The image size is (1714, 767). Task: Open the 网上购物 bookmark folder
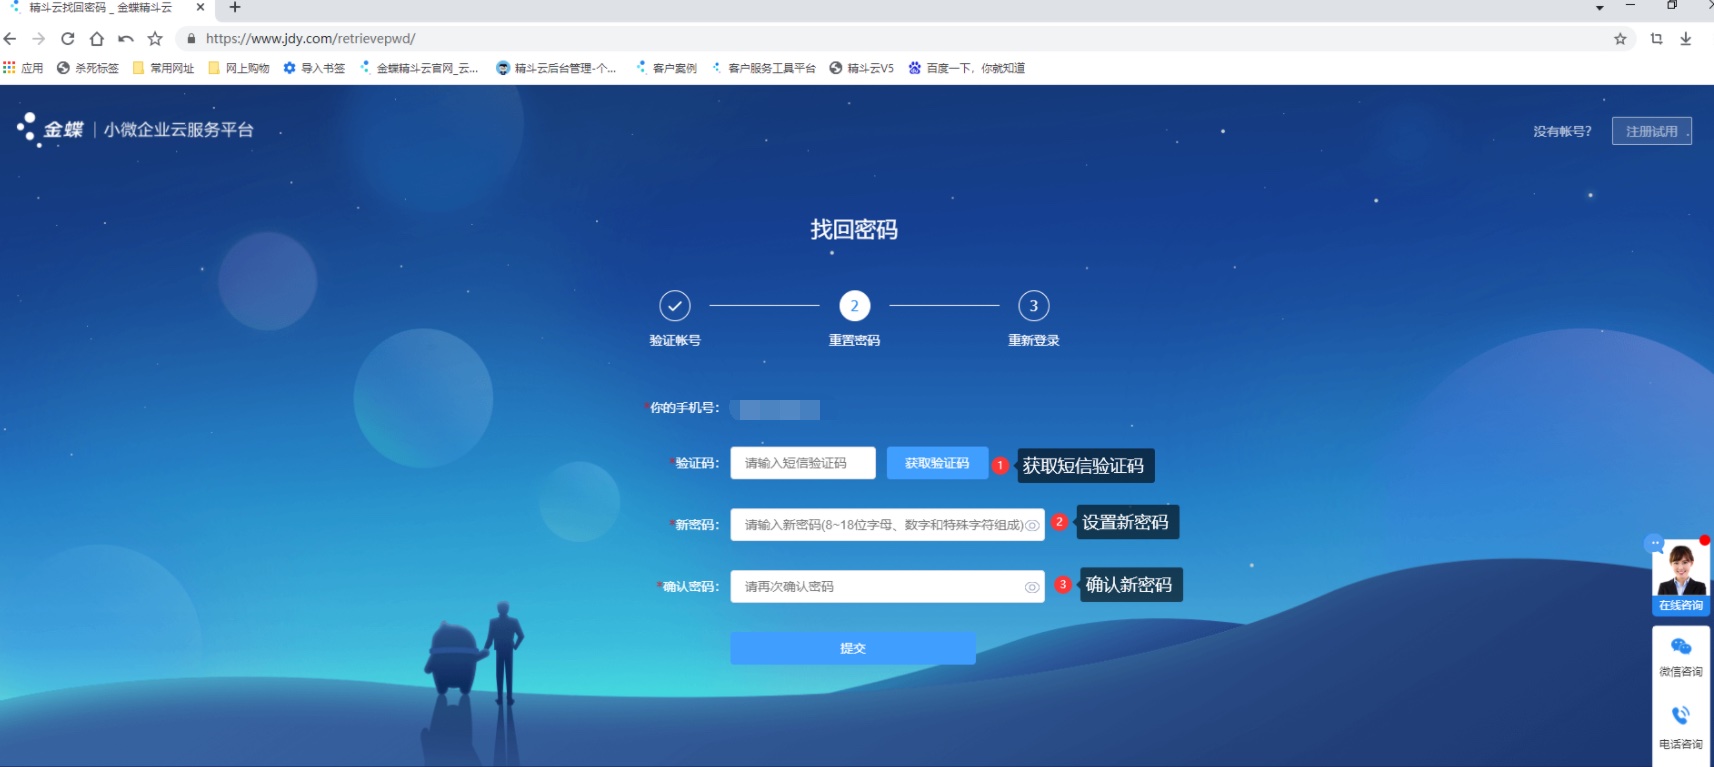click(238, 68)
